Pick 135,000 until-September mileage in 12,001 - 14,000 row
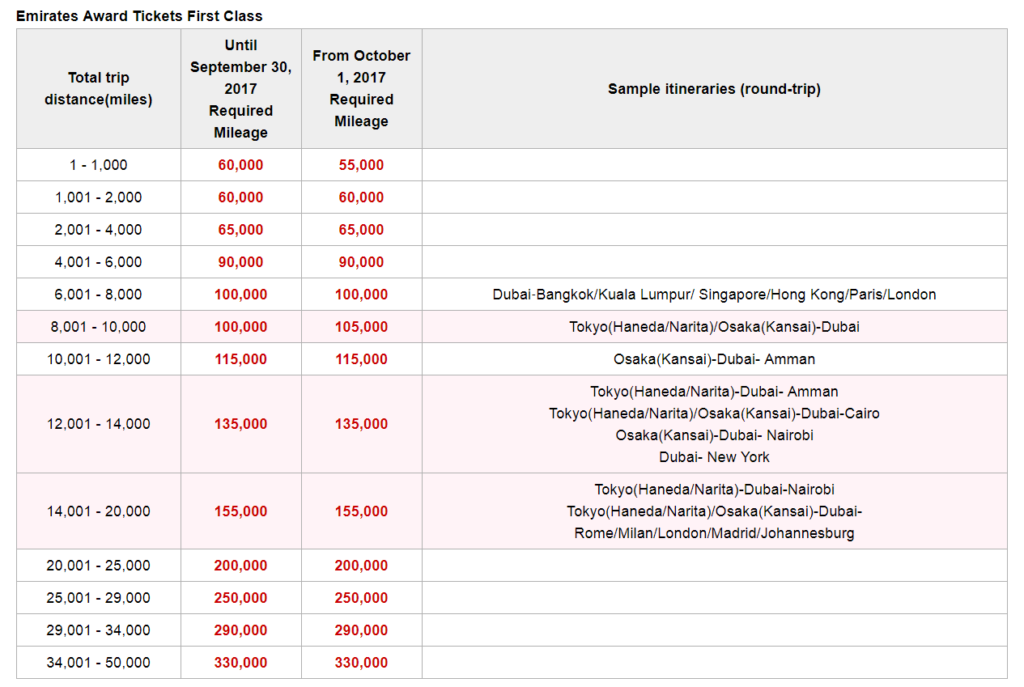This screenshot has width=1024, height=687. (x=241, y=424)
